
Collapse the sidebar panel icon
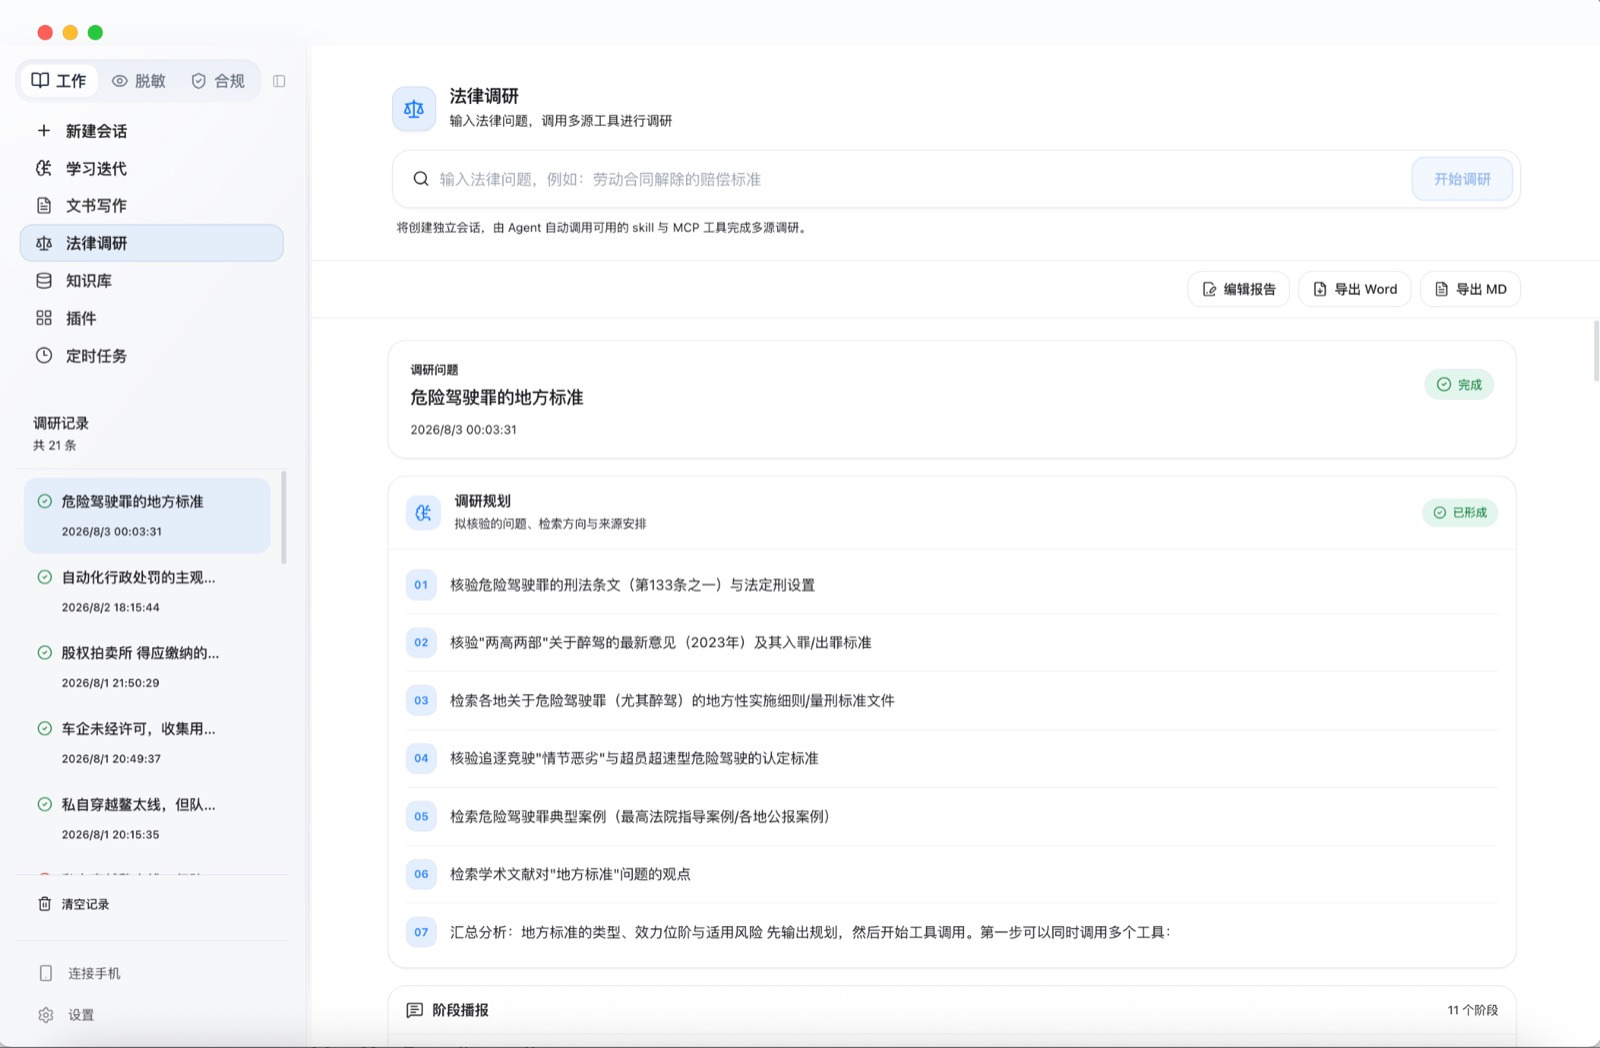[279, 81]
